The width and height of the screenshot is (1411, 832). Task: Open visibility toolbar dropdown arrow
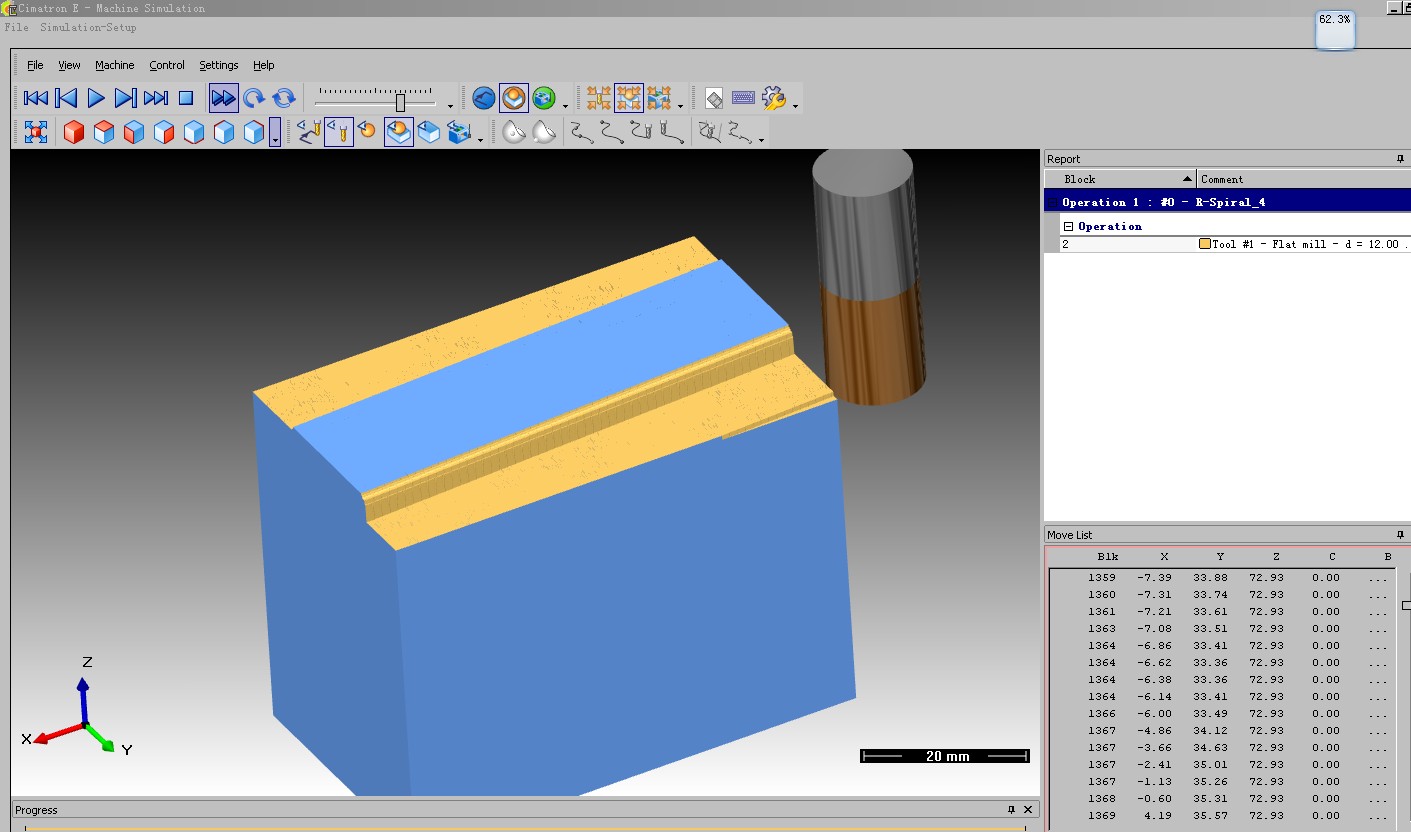[x=481, y=139]
